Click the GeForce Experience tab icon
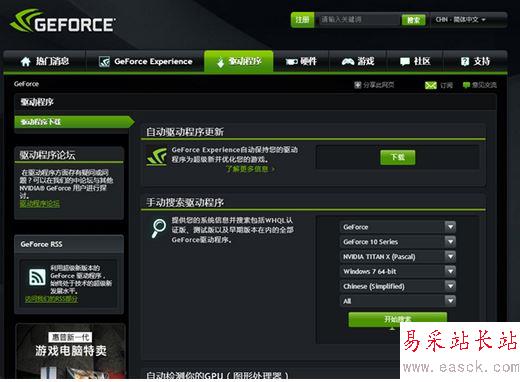Viewport: 520px width, 382px height. point(104,62)
